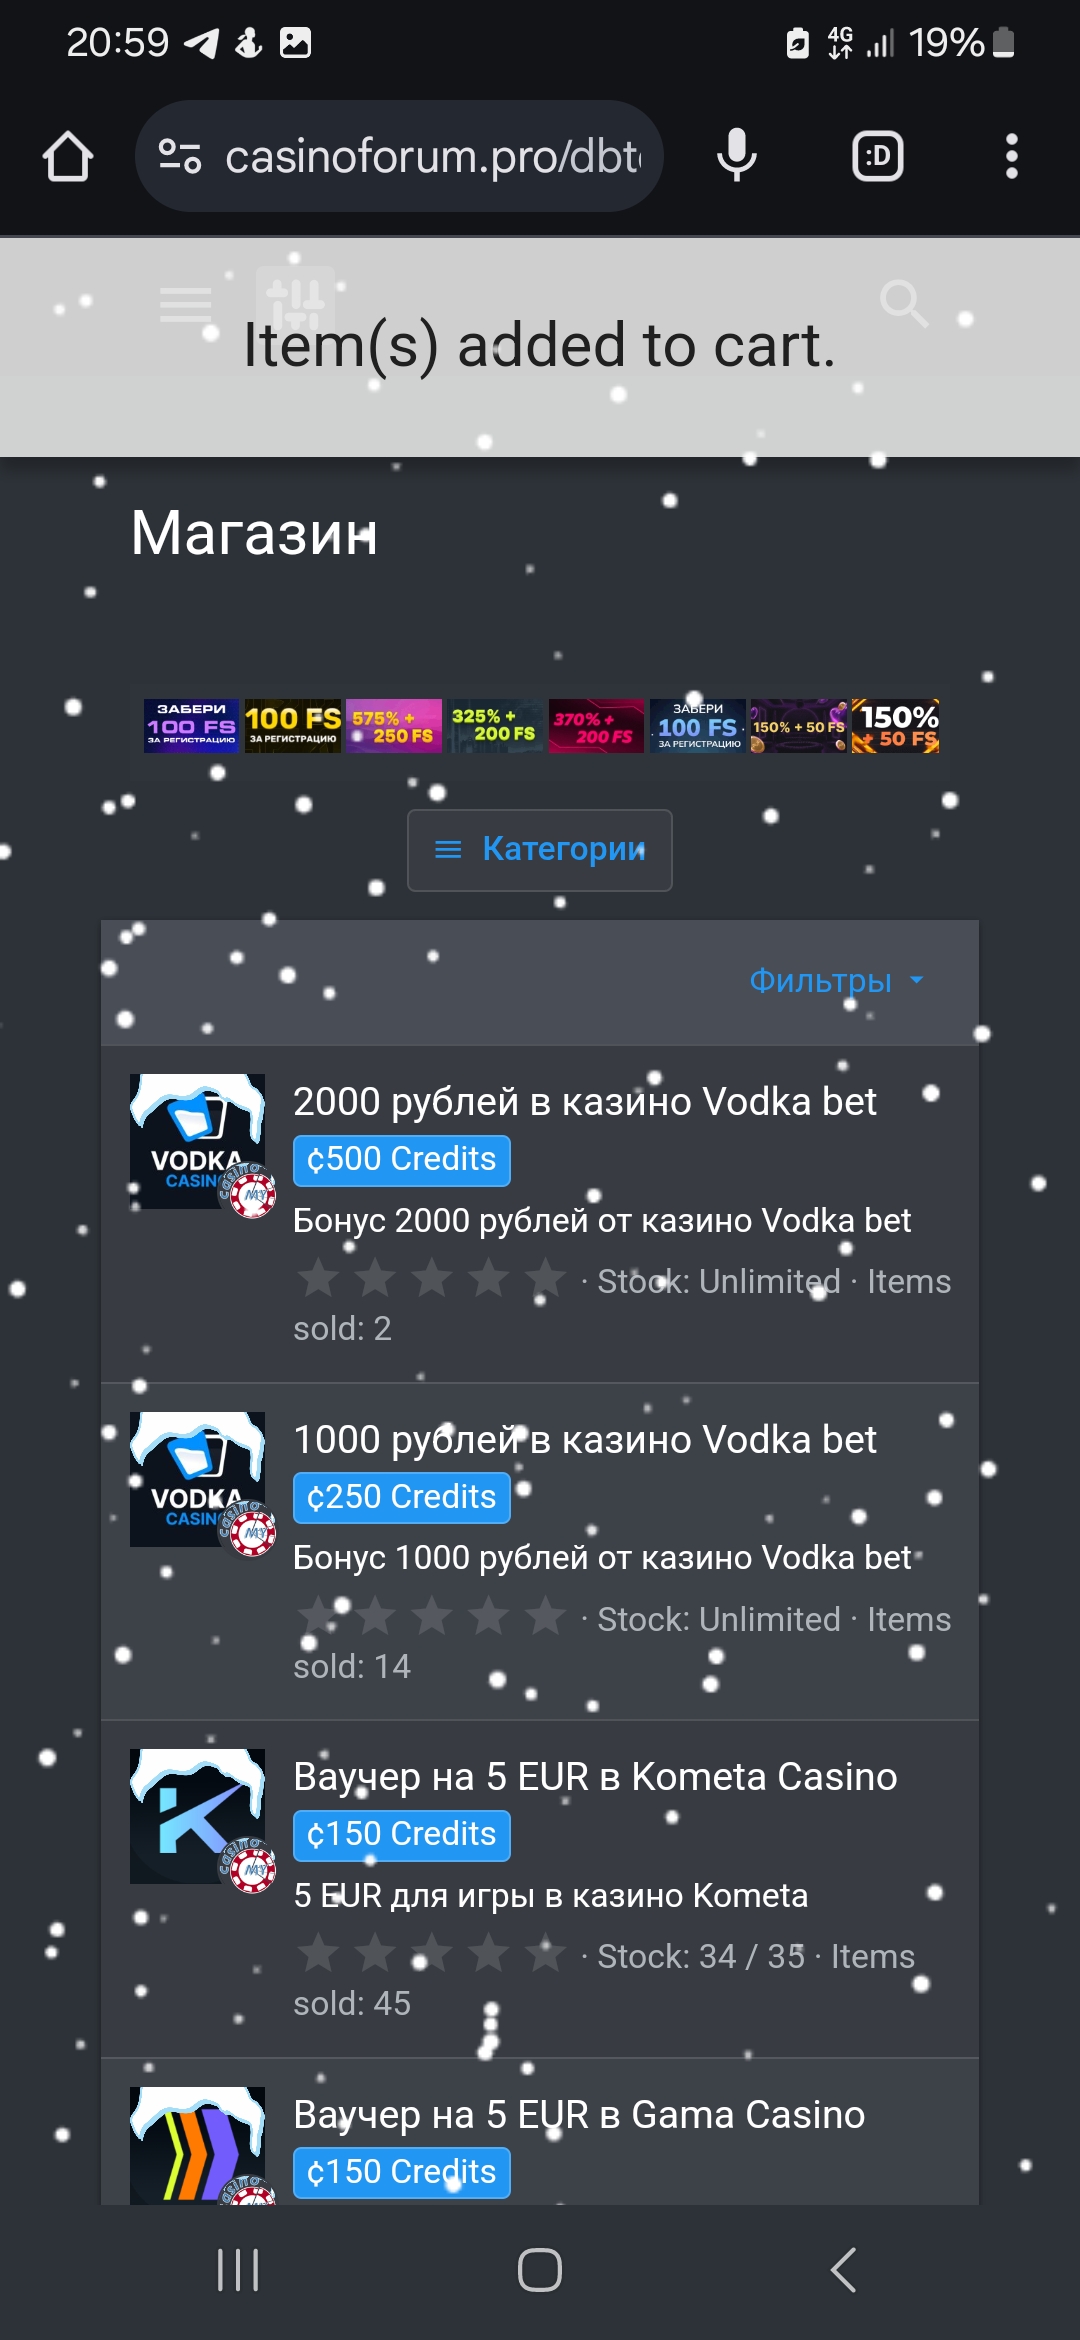Open the Категории menu button
1080x2340 pixels.
coord(540,850)
